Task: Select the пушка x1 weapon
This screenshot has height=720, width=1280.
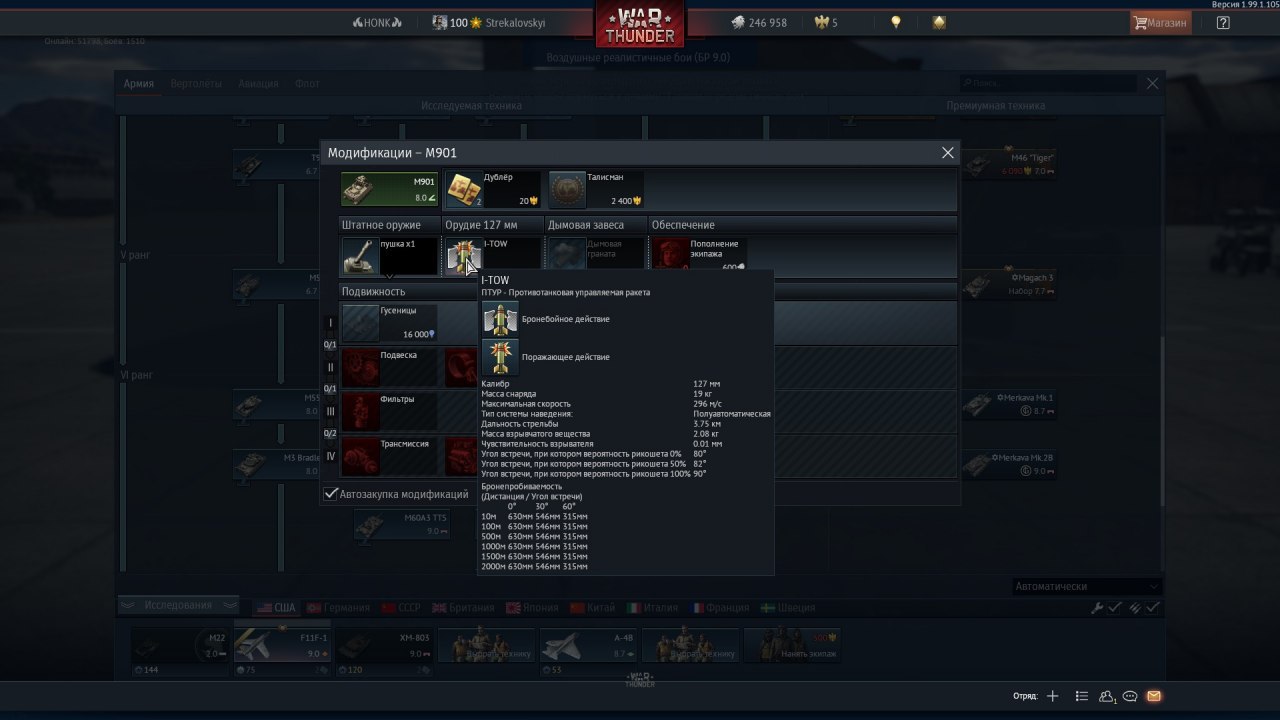Action: click(x=389, y=256)
